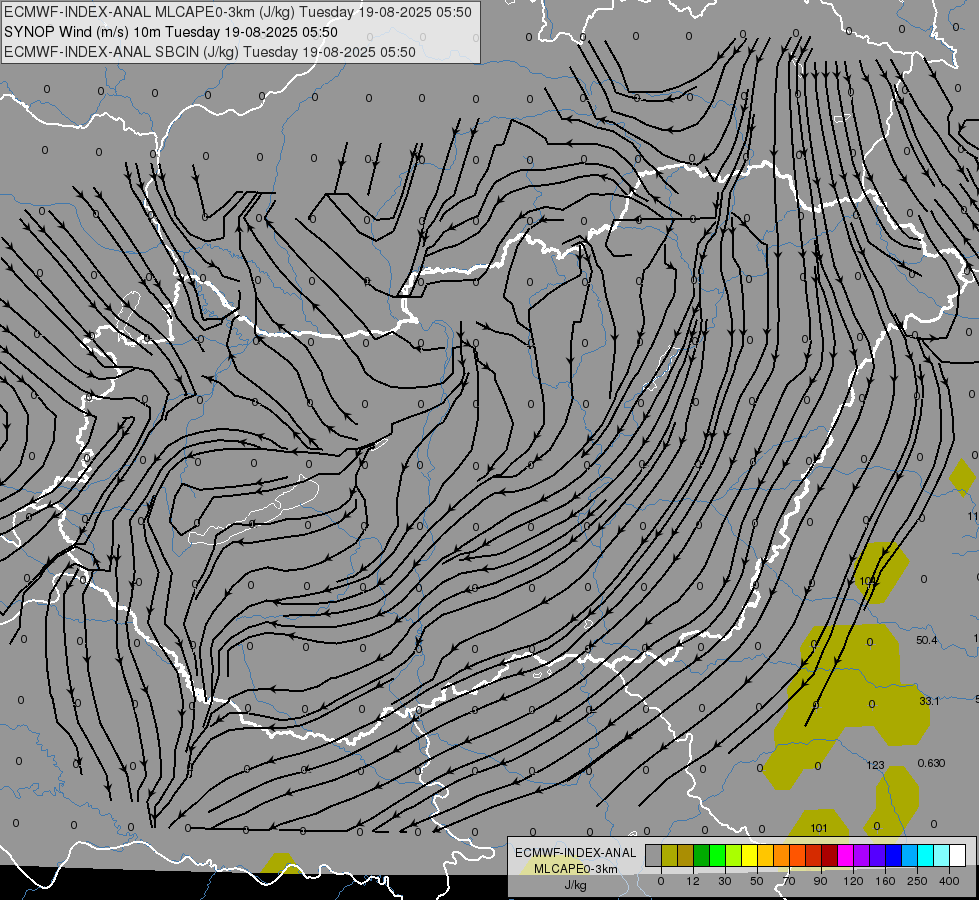Click the legend tick label '400'
The height and width of the screenshot is (900, 979).
pyautogui.click(x=949, y=881)
